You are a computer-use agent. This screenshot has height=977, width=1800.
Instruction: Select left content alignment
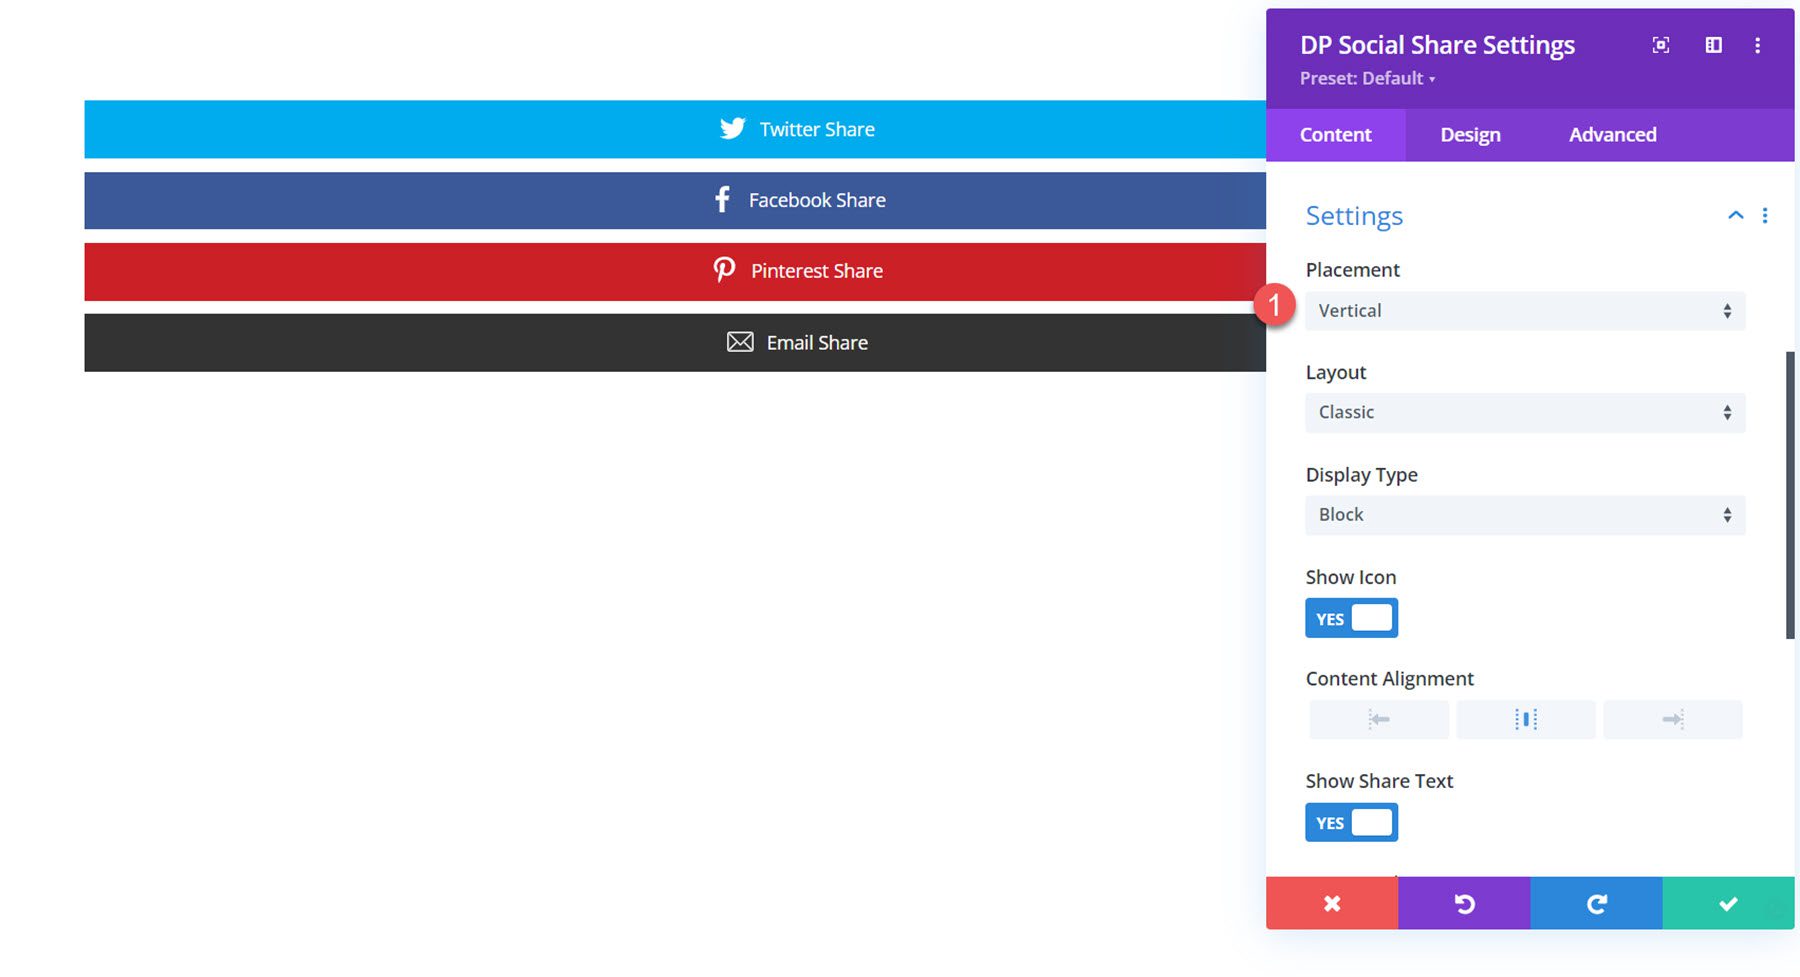pos(1378,718)
